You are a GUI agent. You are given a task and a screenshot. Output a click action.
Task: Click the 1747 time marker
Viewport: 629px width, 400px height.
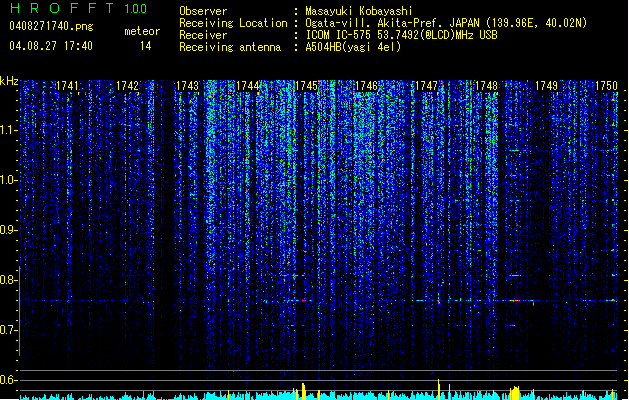coord(426,86)
